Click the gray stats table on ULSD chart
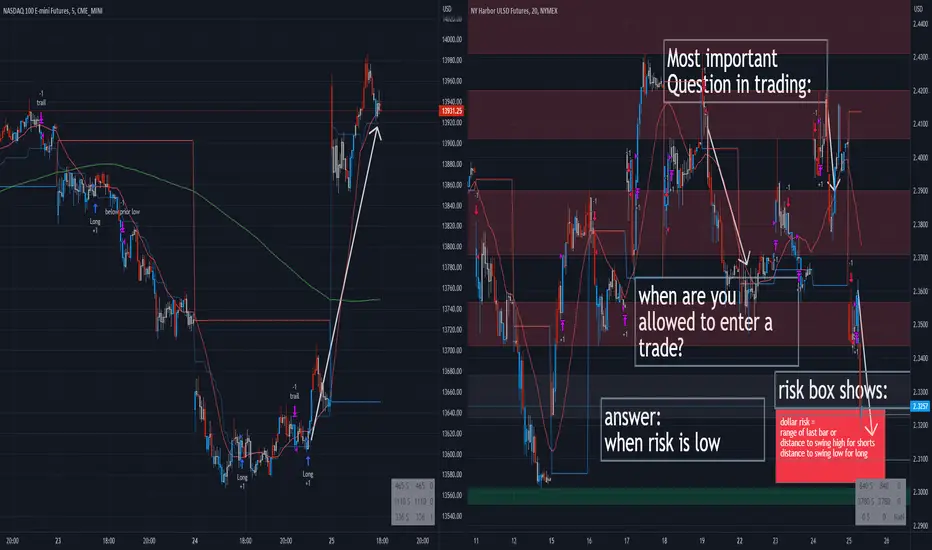The width and height of the screenshot is (932, 550). (880, 502)
